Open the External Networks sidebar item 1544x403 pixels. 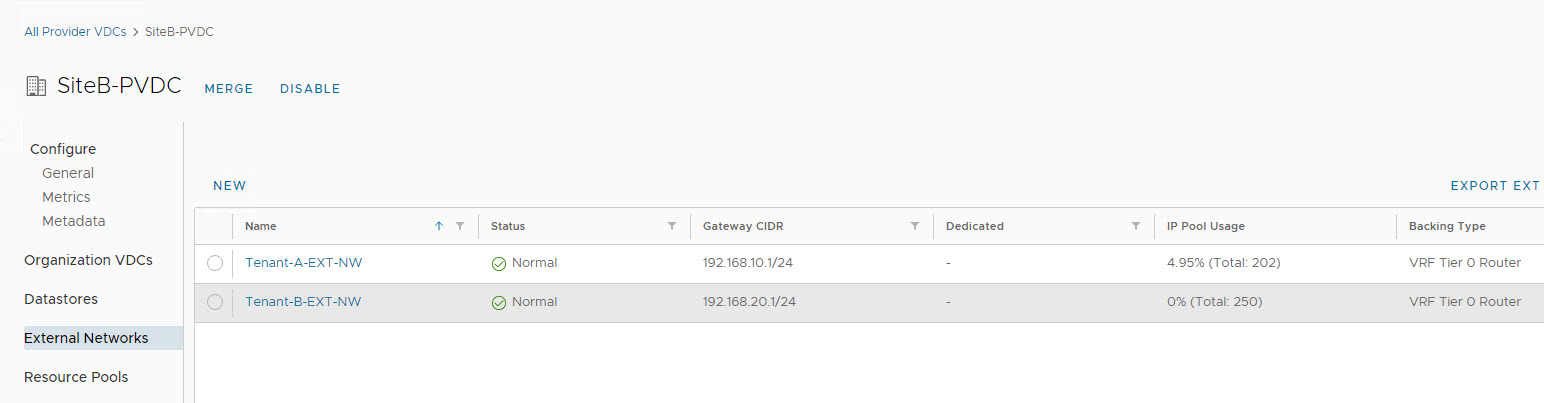click(86, 338)
